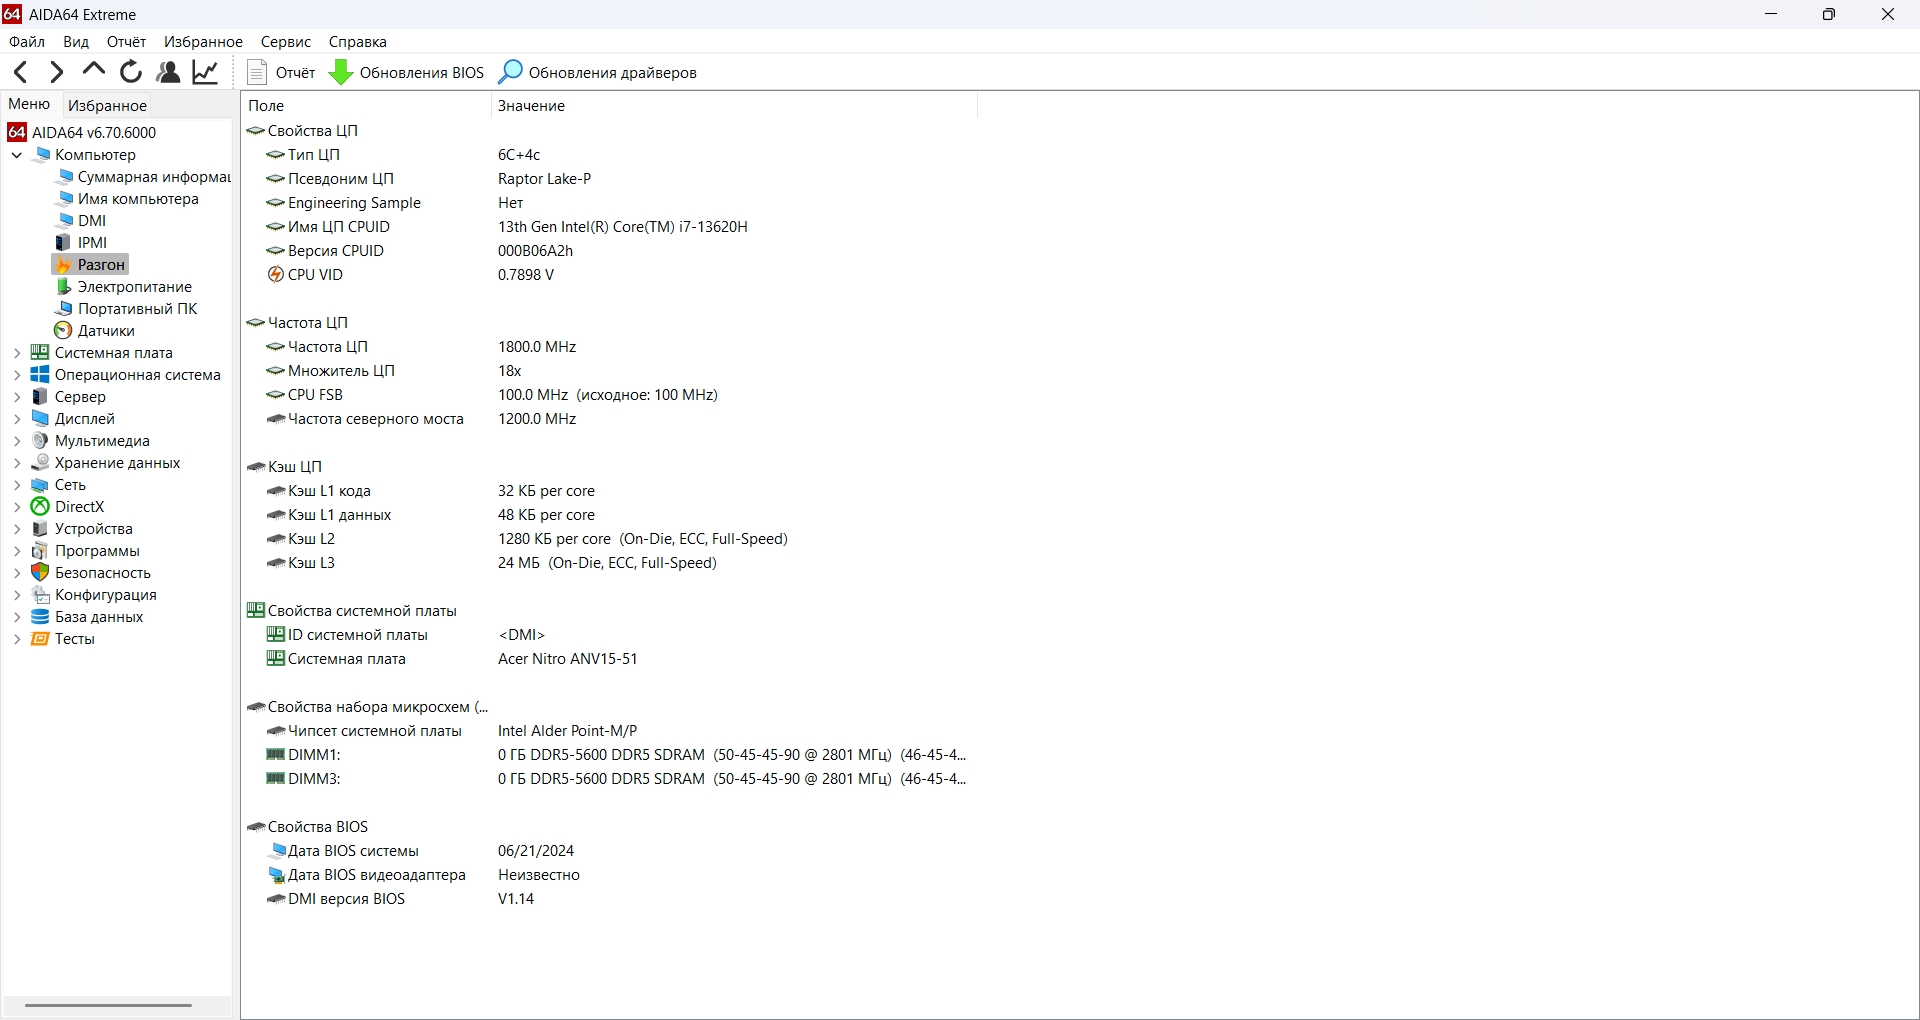This screenshot has width=1920, height=1020.
Task: Click the Электропитание battery icon
Action: tap(63, 286)
